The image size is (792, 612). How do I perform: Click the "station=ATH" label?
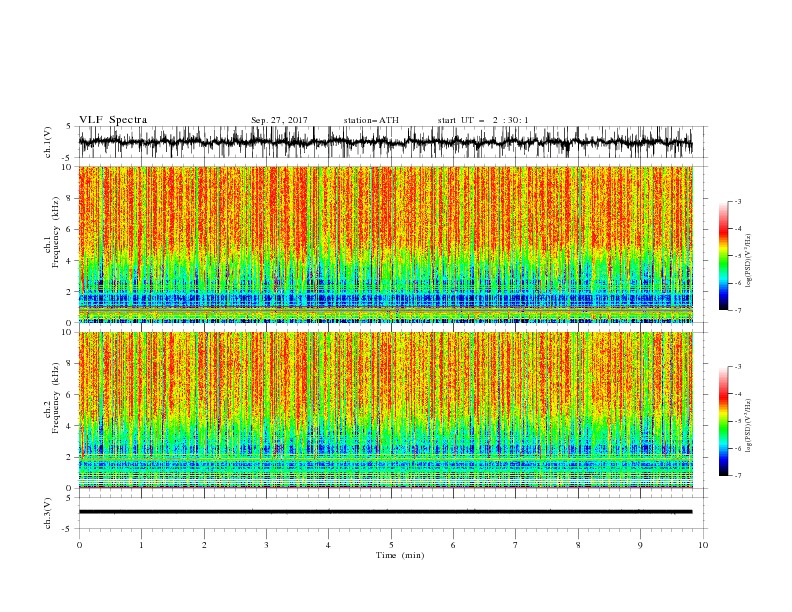371,120
